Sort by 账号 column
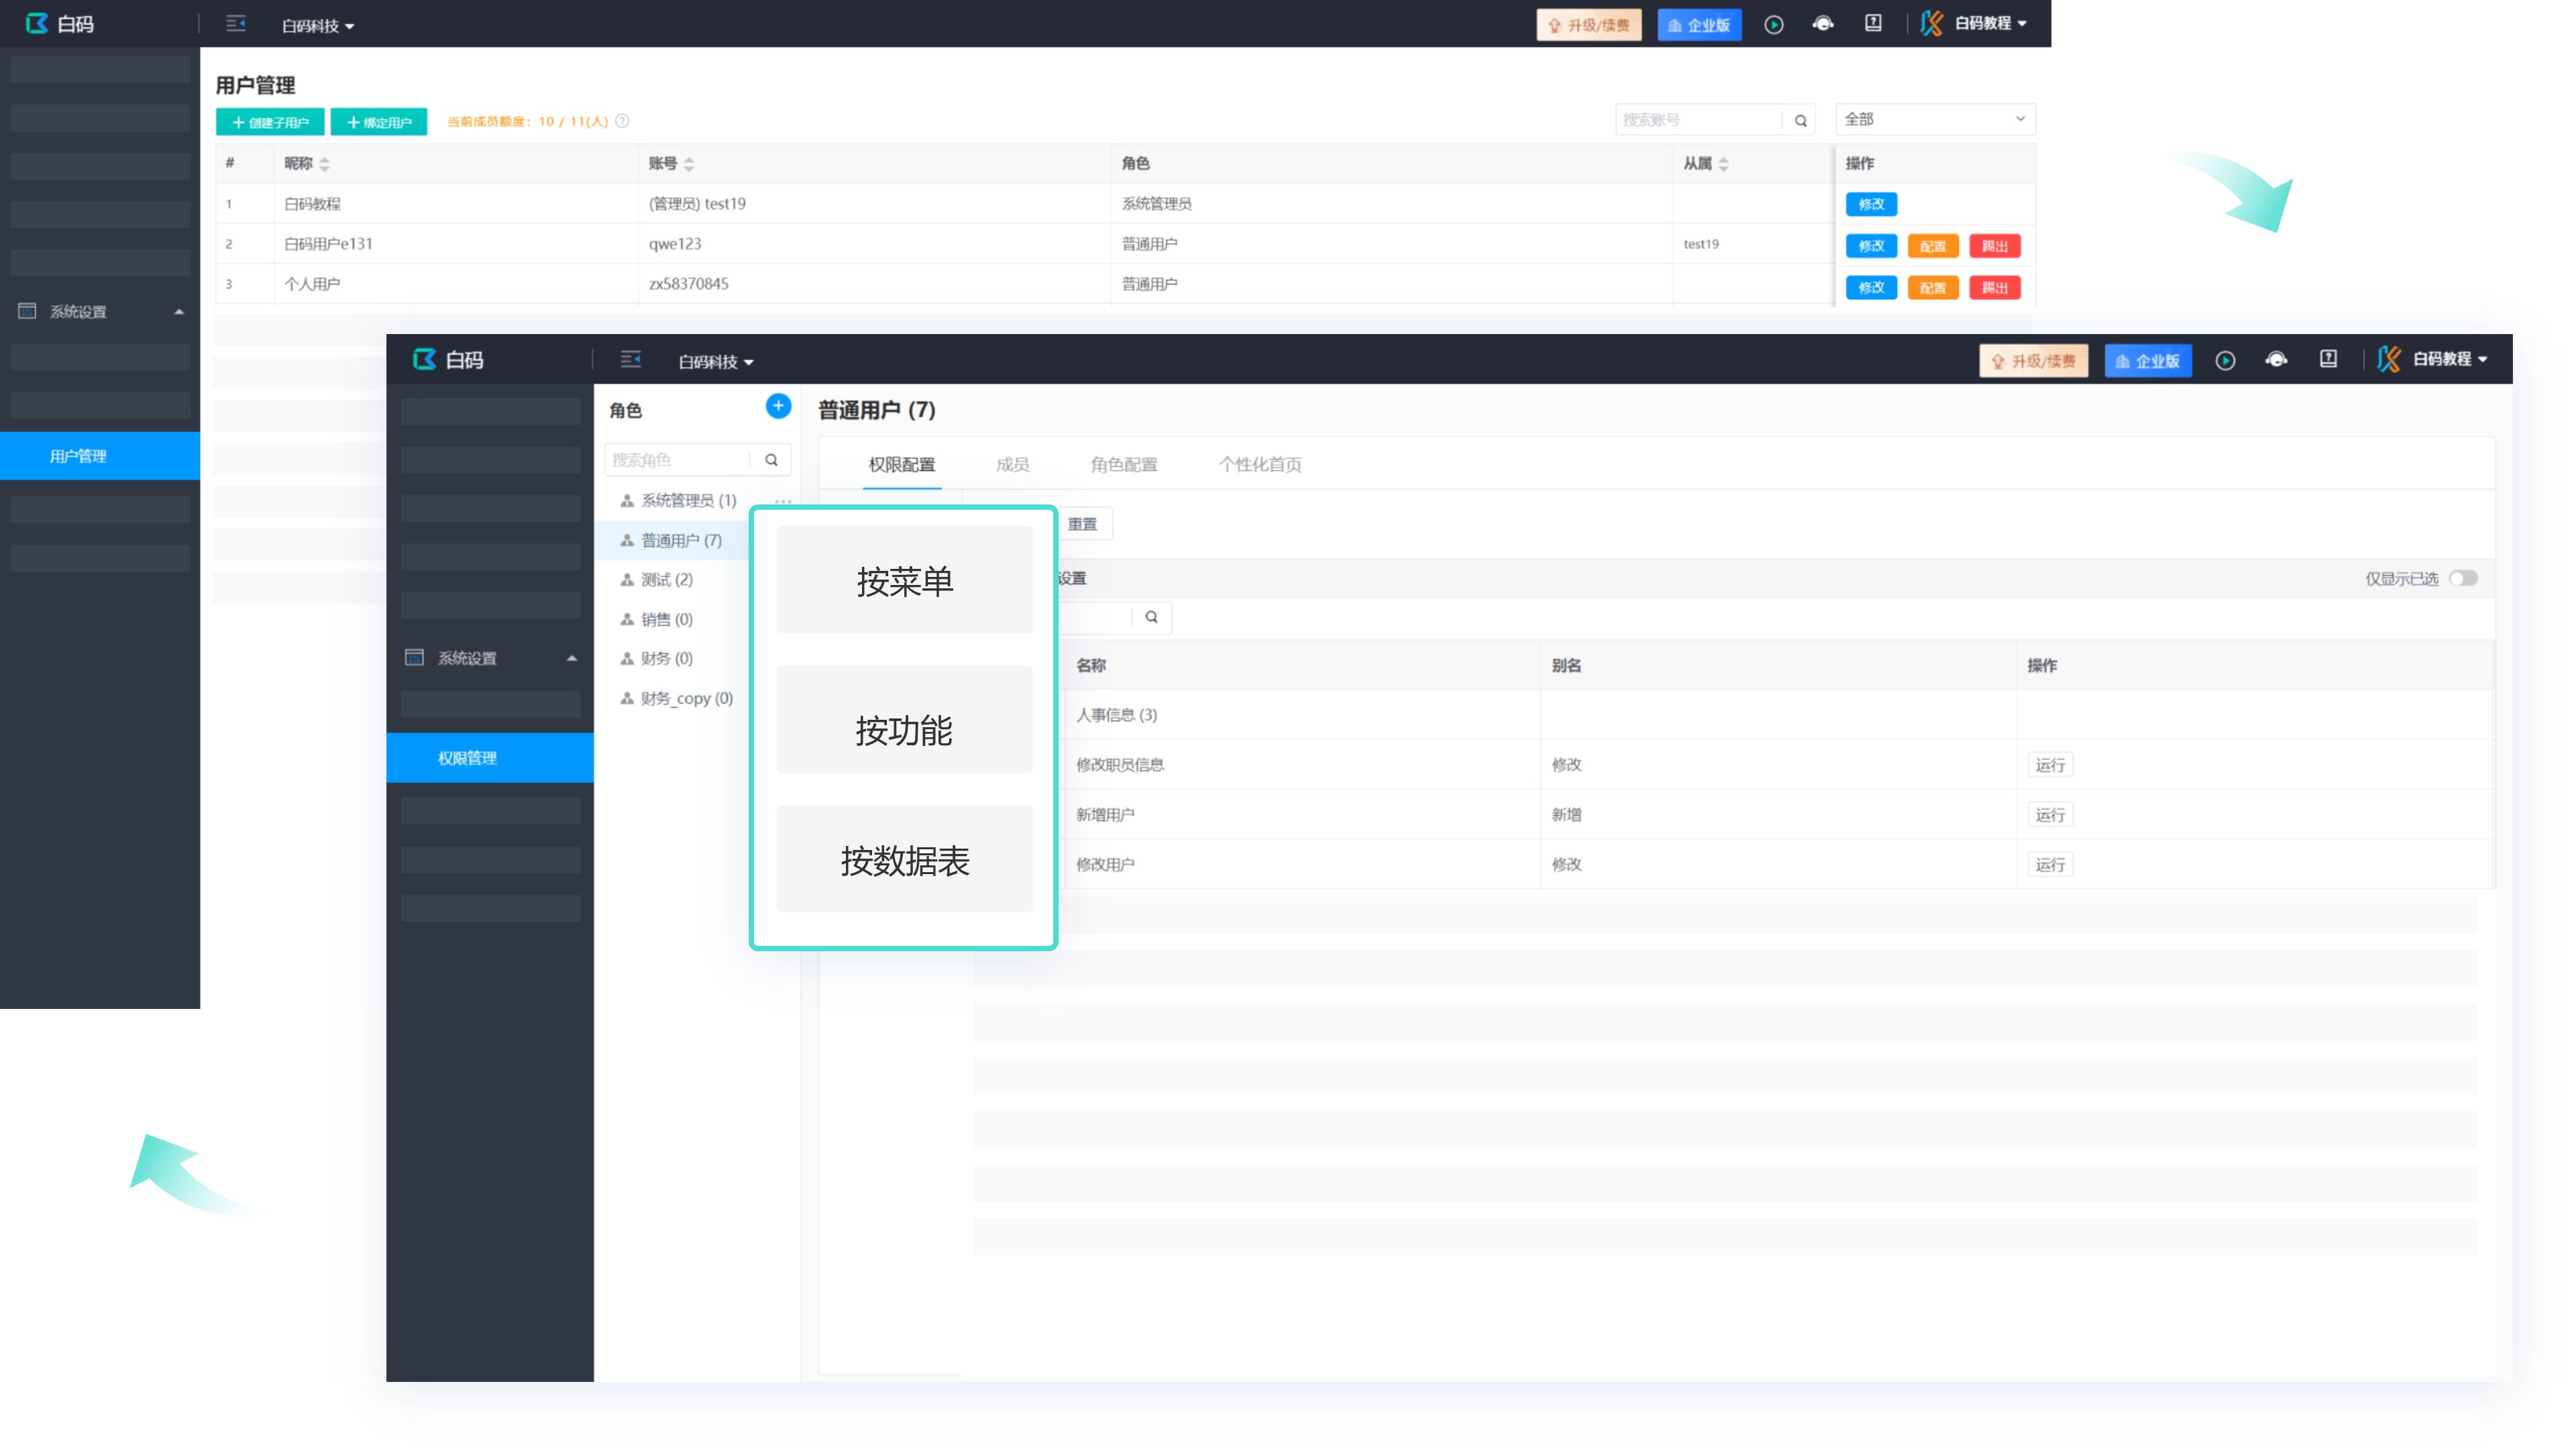 pyautogui.click(x=689, y=164)
